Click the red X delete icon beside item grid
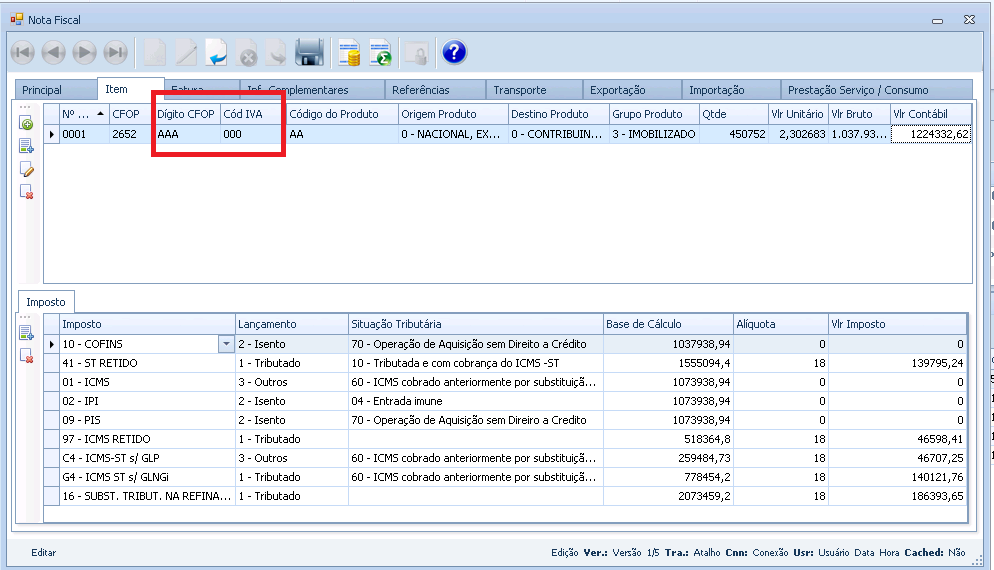Screen dimensions: 994x570 point(27,191)
